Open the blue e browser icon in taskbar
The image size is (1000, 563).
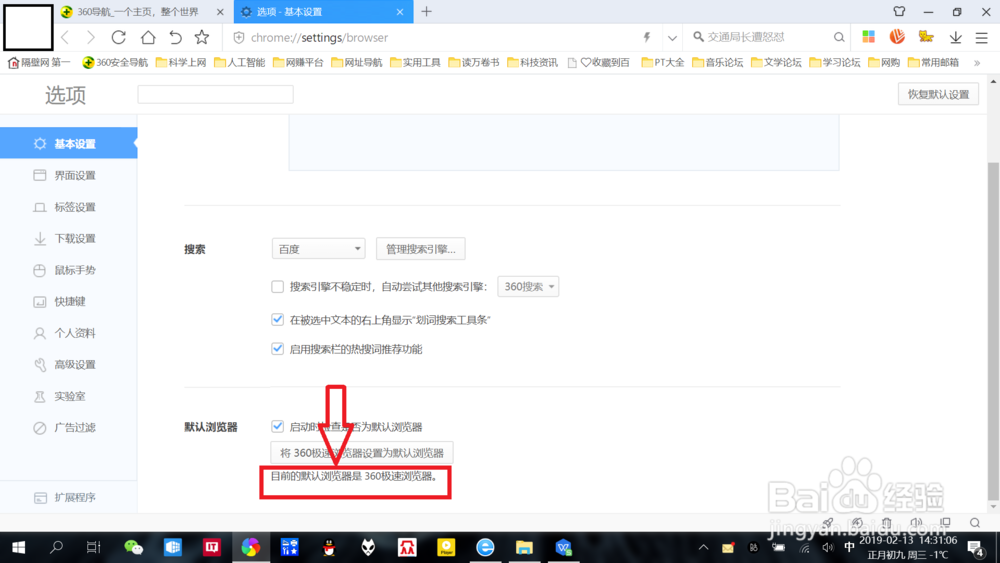(x=485, y=547)
